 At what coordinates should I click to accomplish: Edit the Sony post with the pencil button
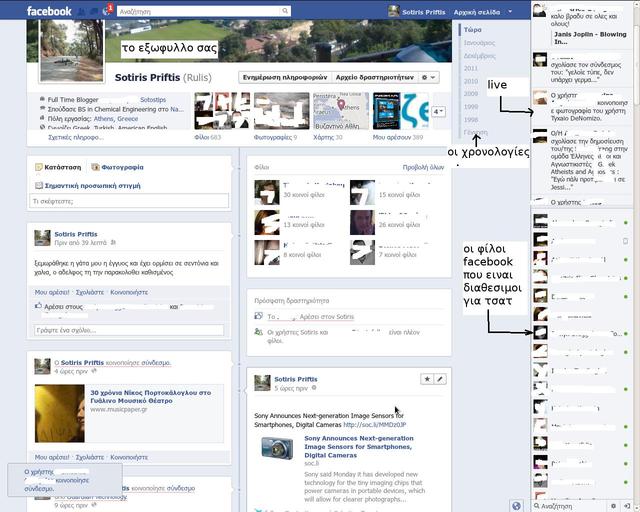440,379
